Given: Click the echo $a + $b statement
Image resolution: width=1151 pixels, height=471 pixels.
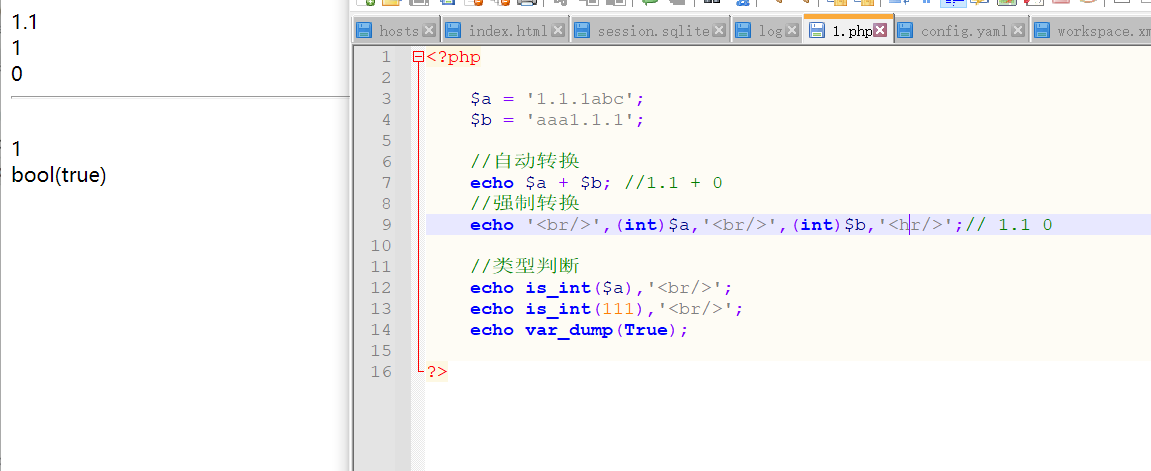Looking at the screenshot, I should coord(541,183).
